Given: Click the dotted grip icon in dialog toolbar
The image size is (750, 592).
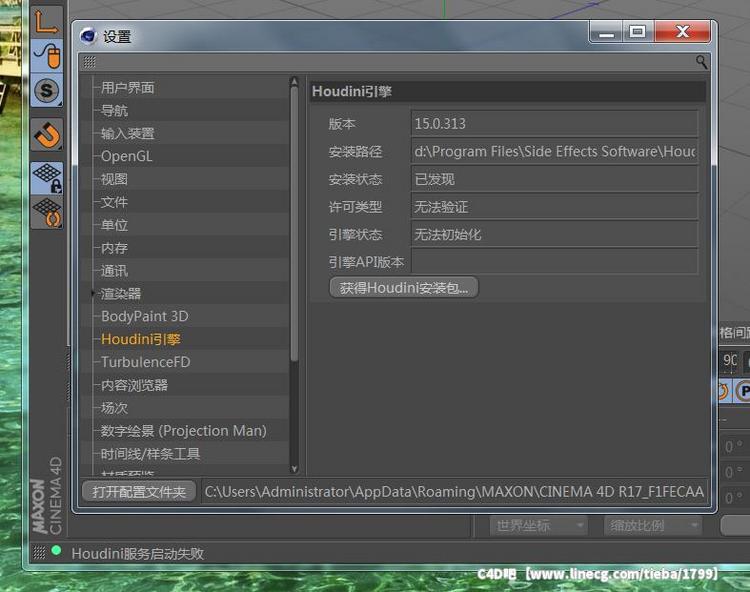Looking at the screenshot, I should tap(89, 62).
